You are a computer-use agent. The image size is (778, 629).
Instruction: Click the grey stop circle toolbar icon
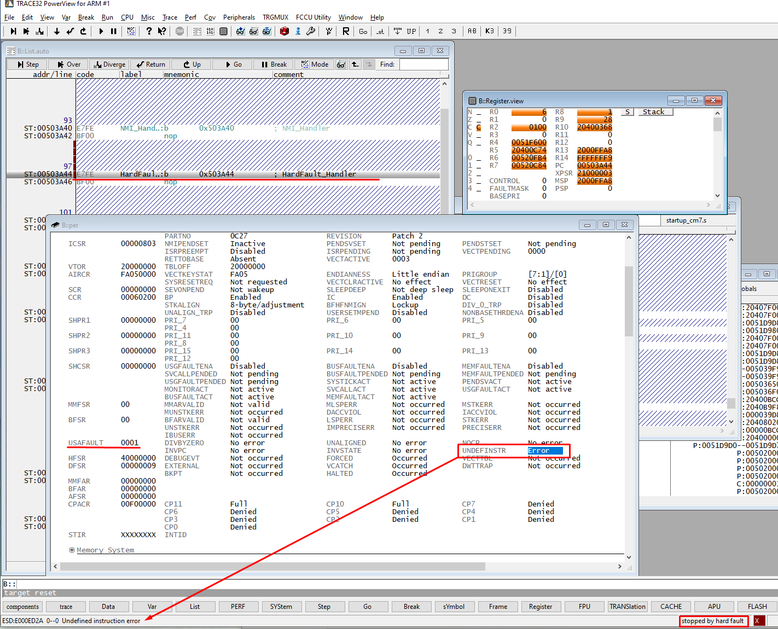tap(180, 31)
